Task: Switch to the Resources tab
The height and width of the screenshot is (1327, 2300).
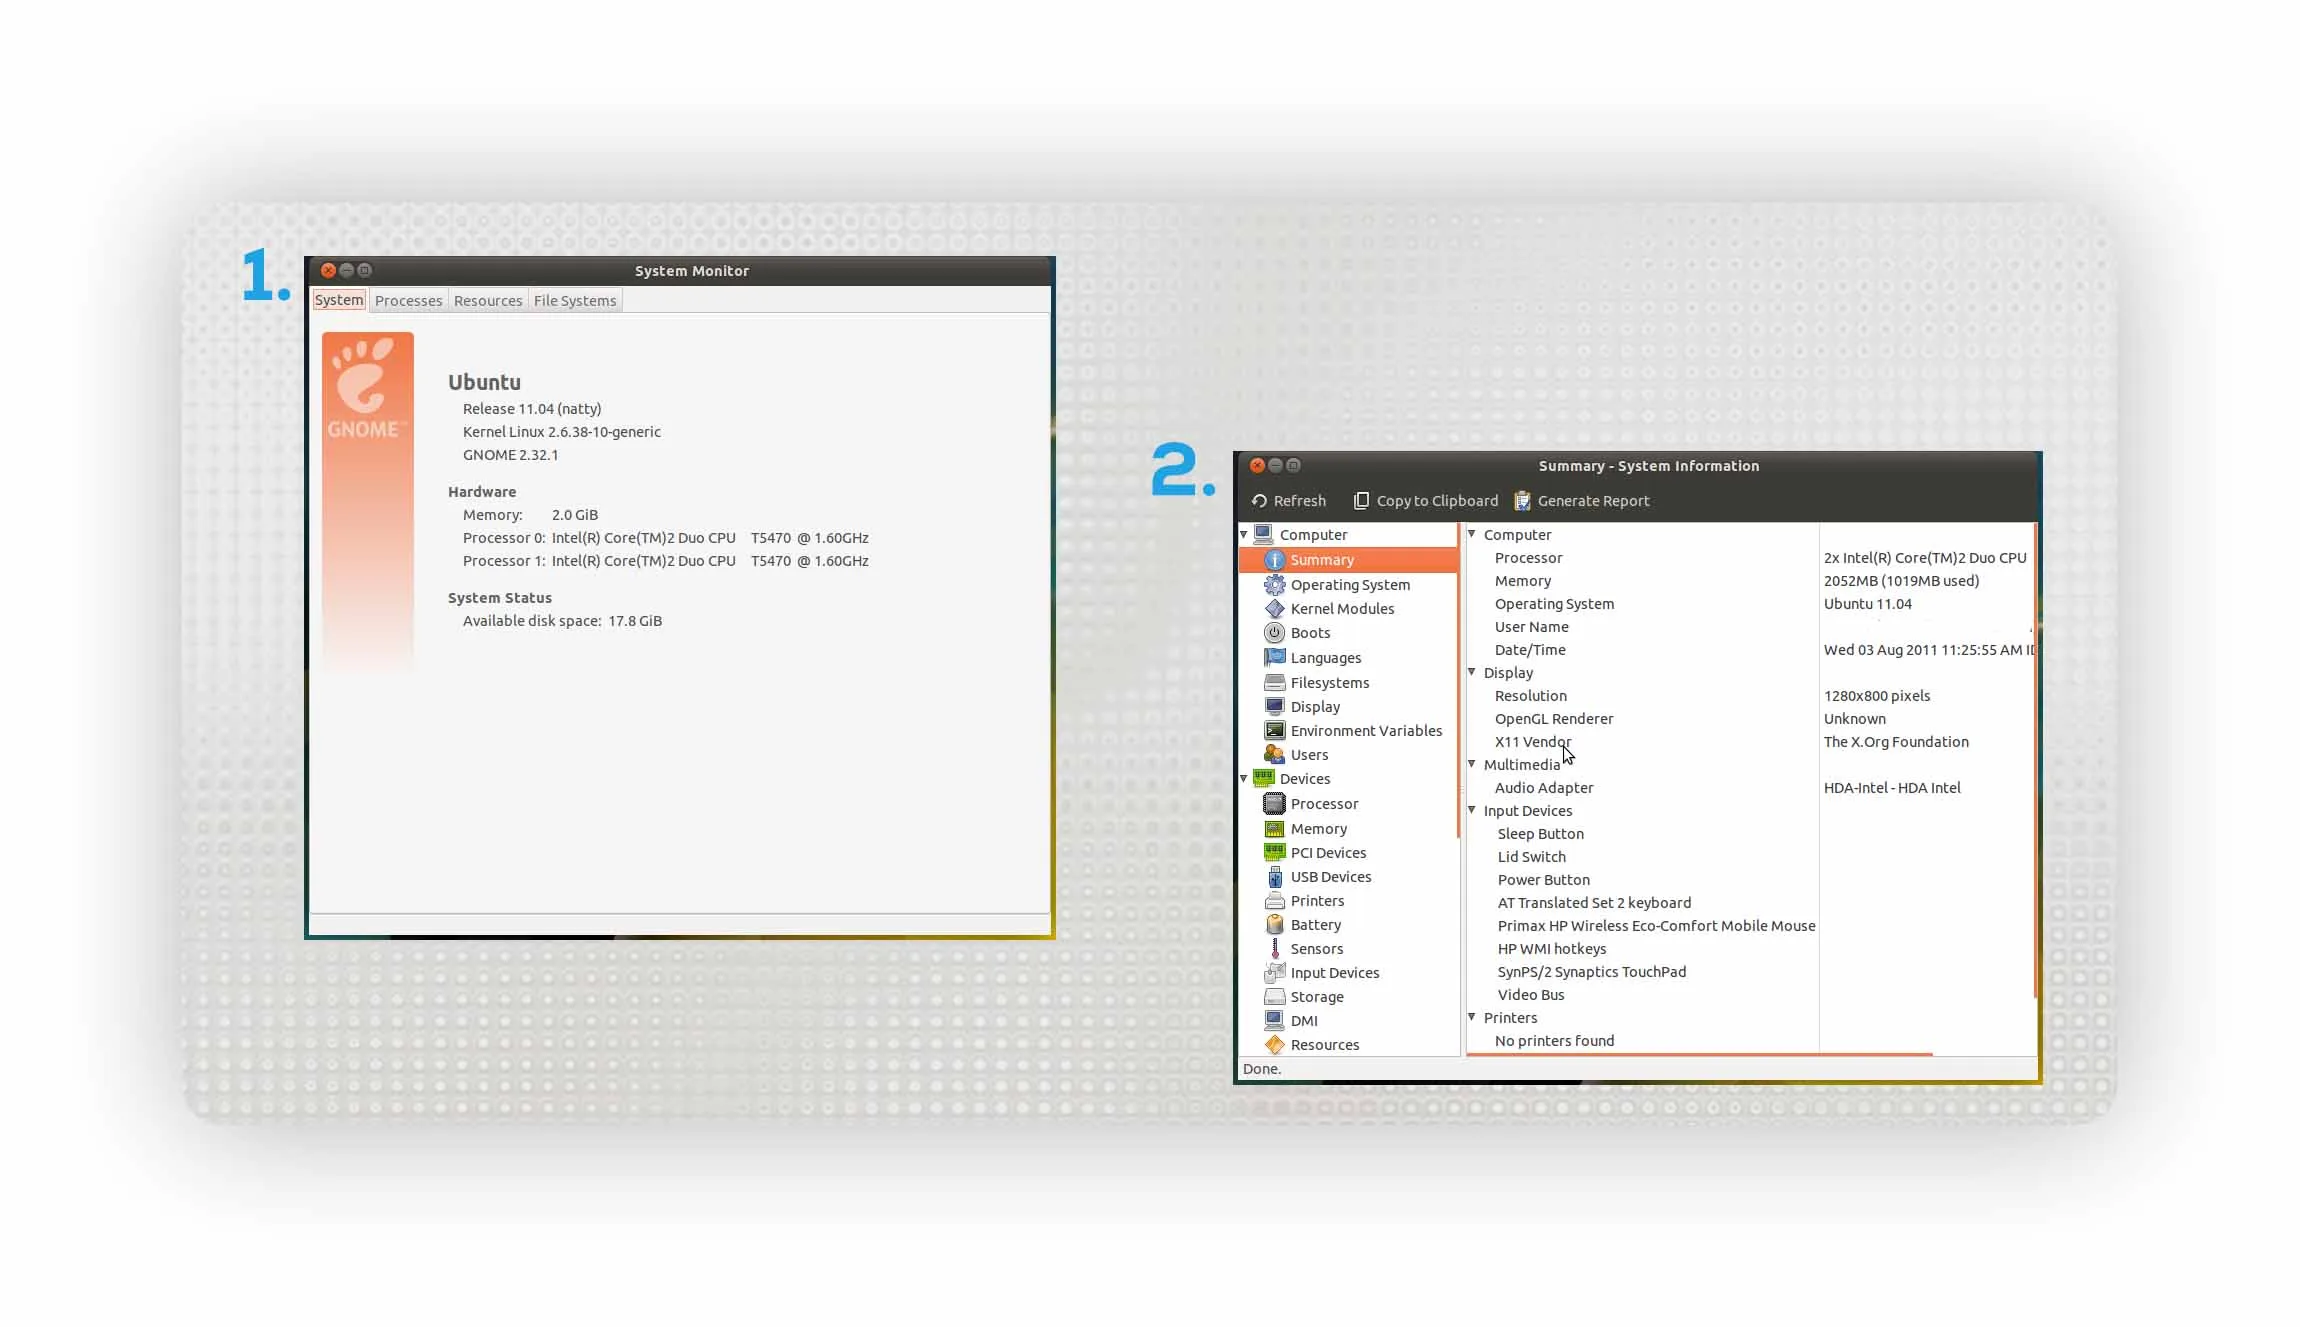Action: tap(488, 301)
